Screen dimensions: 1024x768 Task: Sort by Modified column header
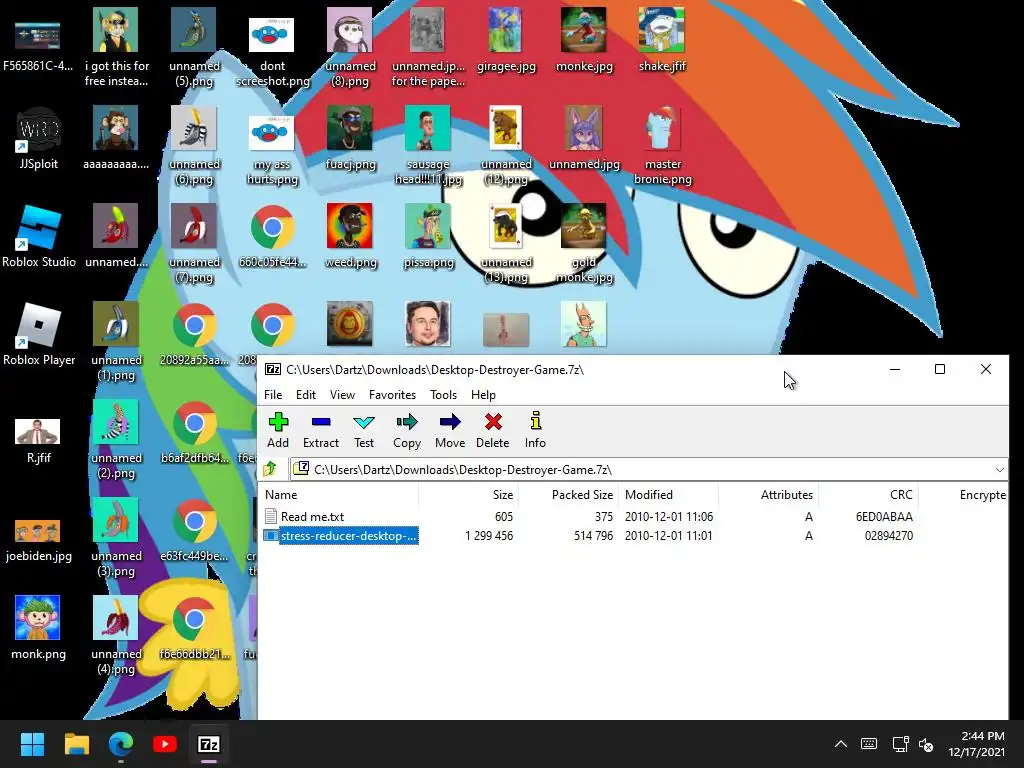coord(668,495)
